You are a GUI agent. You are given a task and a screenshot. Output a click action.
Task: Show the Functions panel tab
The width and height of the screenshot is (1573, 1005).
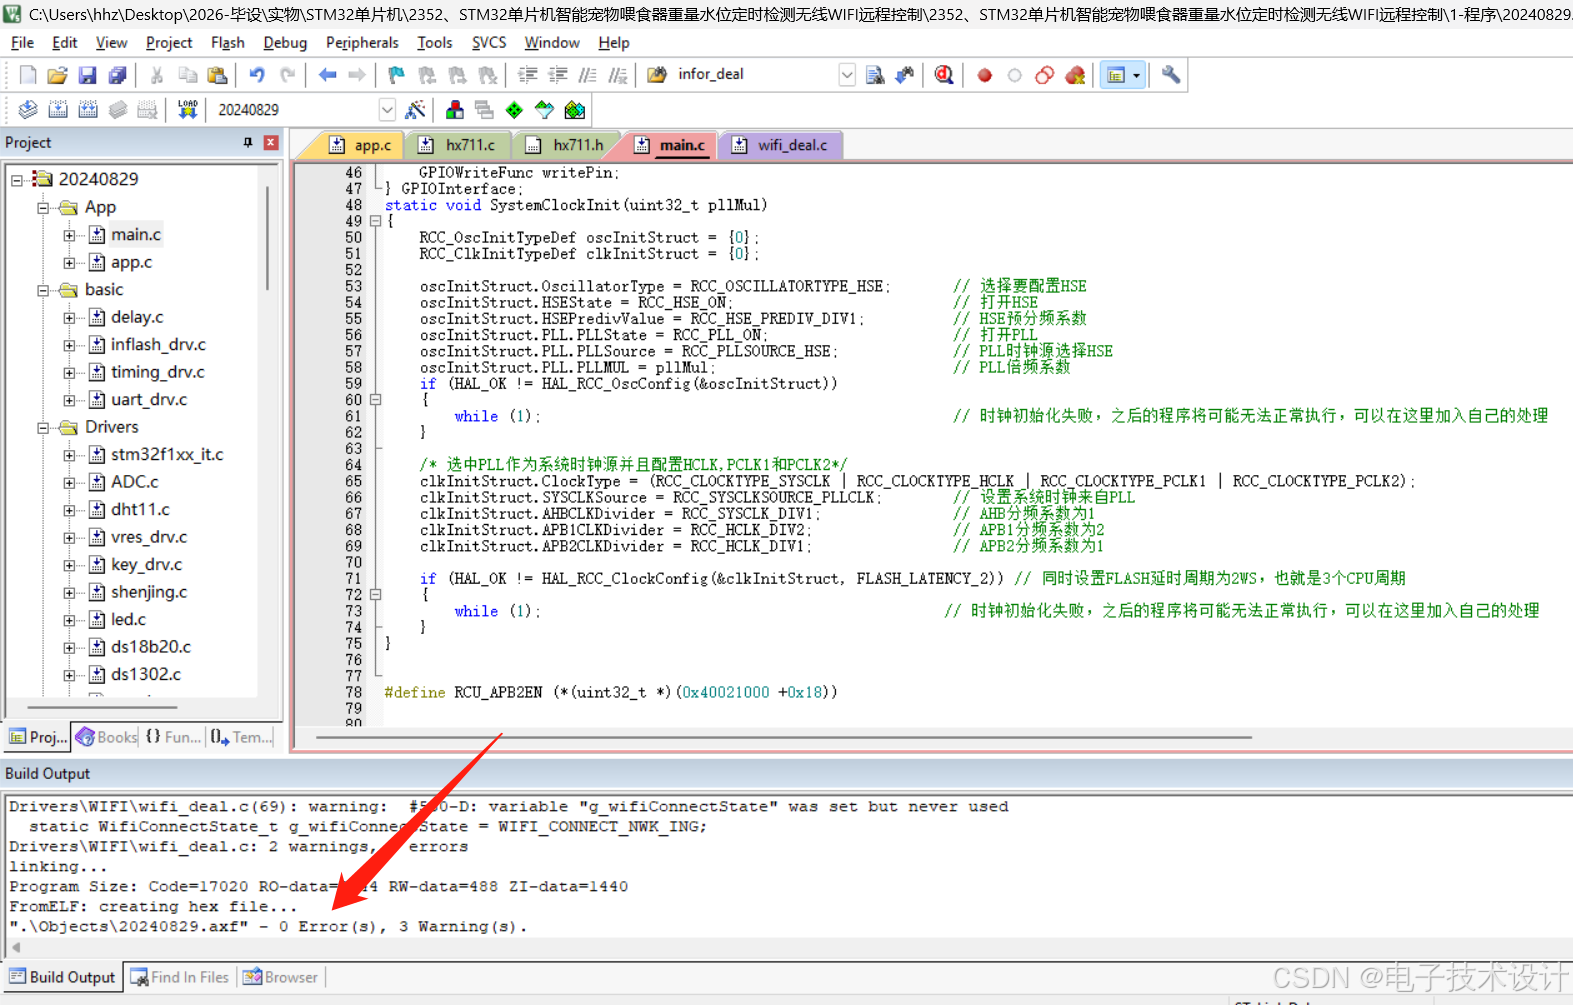coord(173,737)
